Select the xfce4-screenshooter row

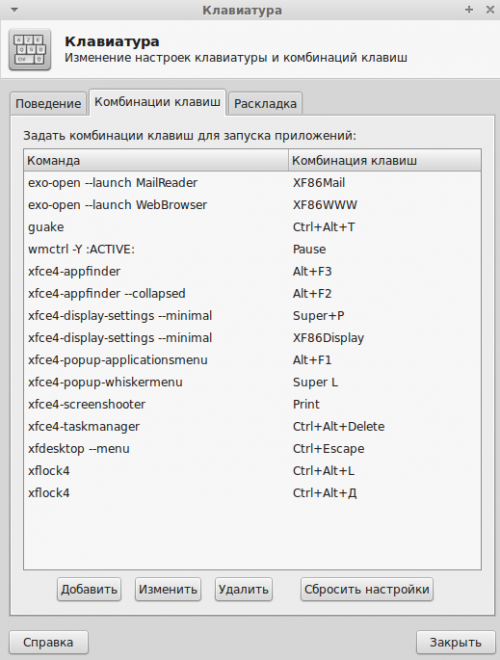tap(252, 405)
